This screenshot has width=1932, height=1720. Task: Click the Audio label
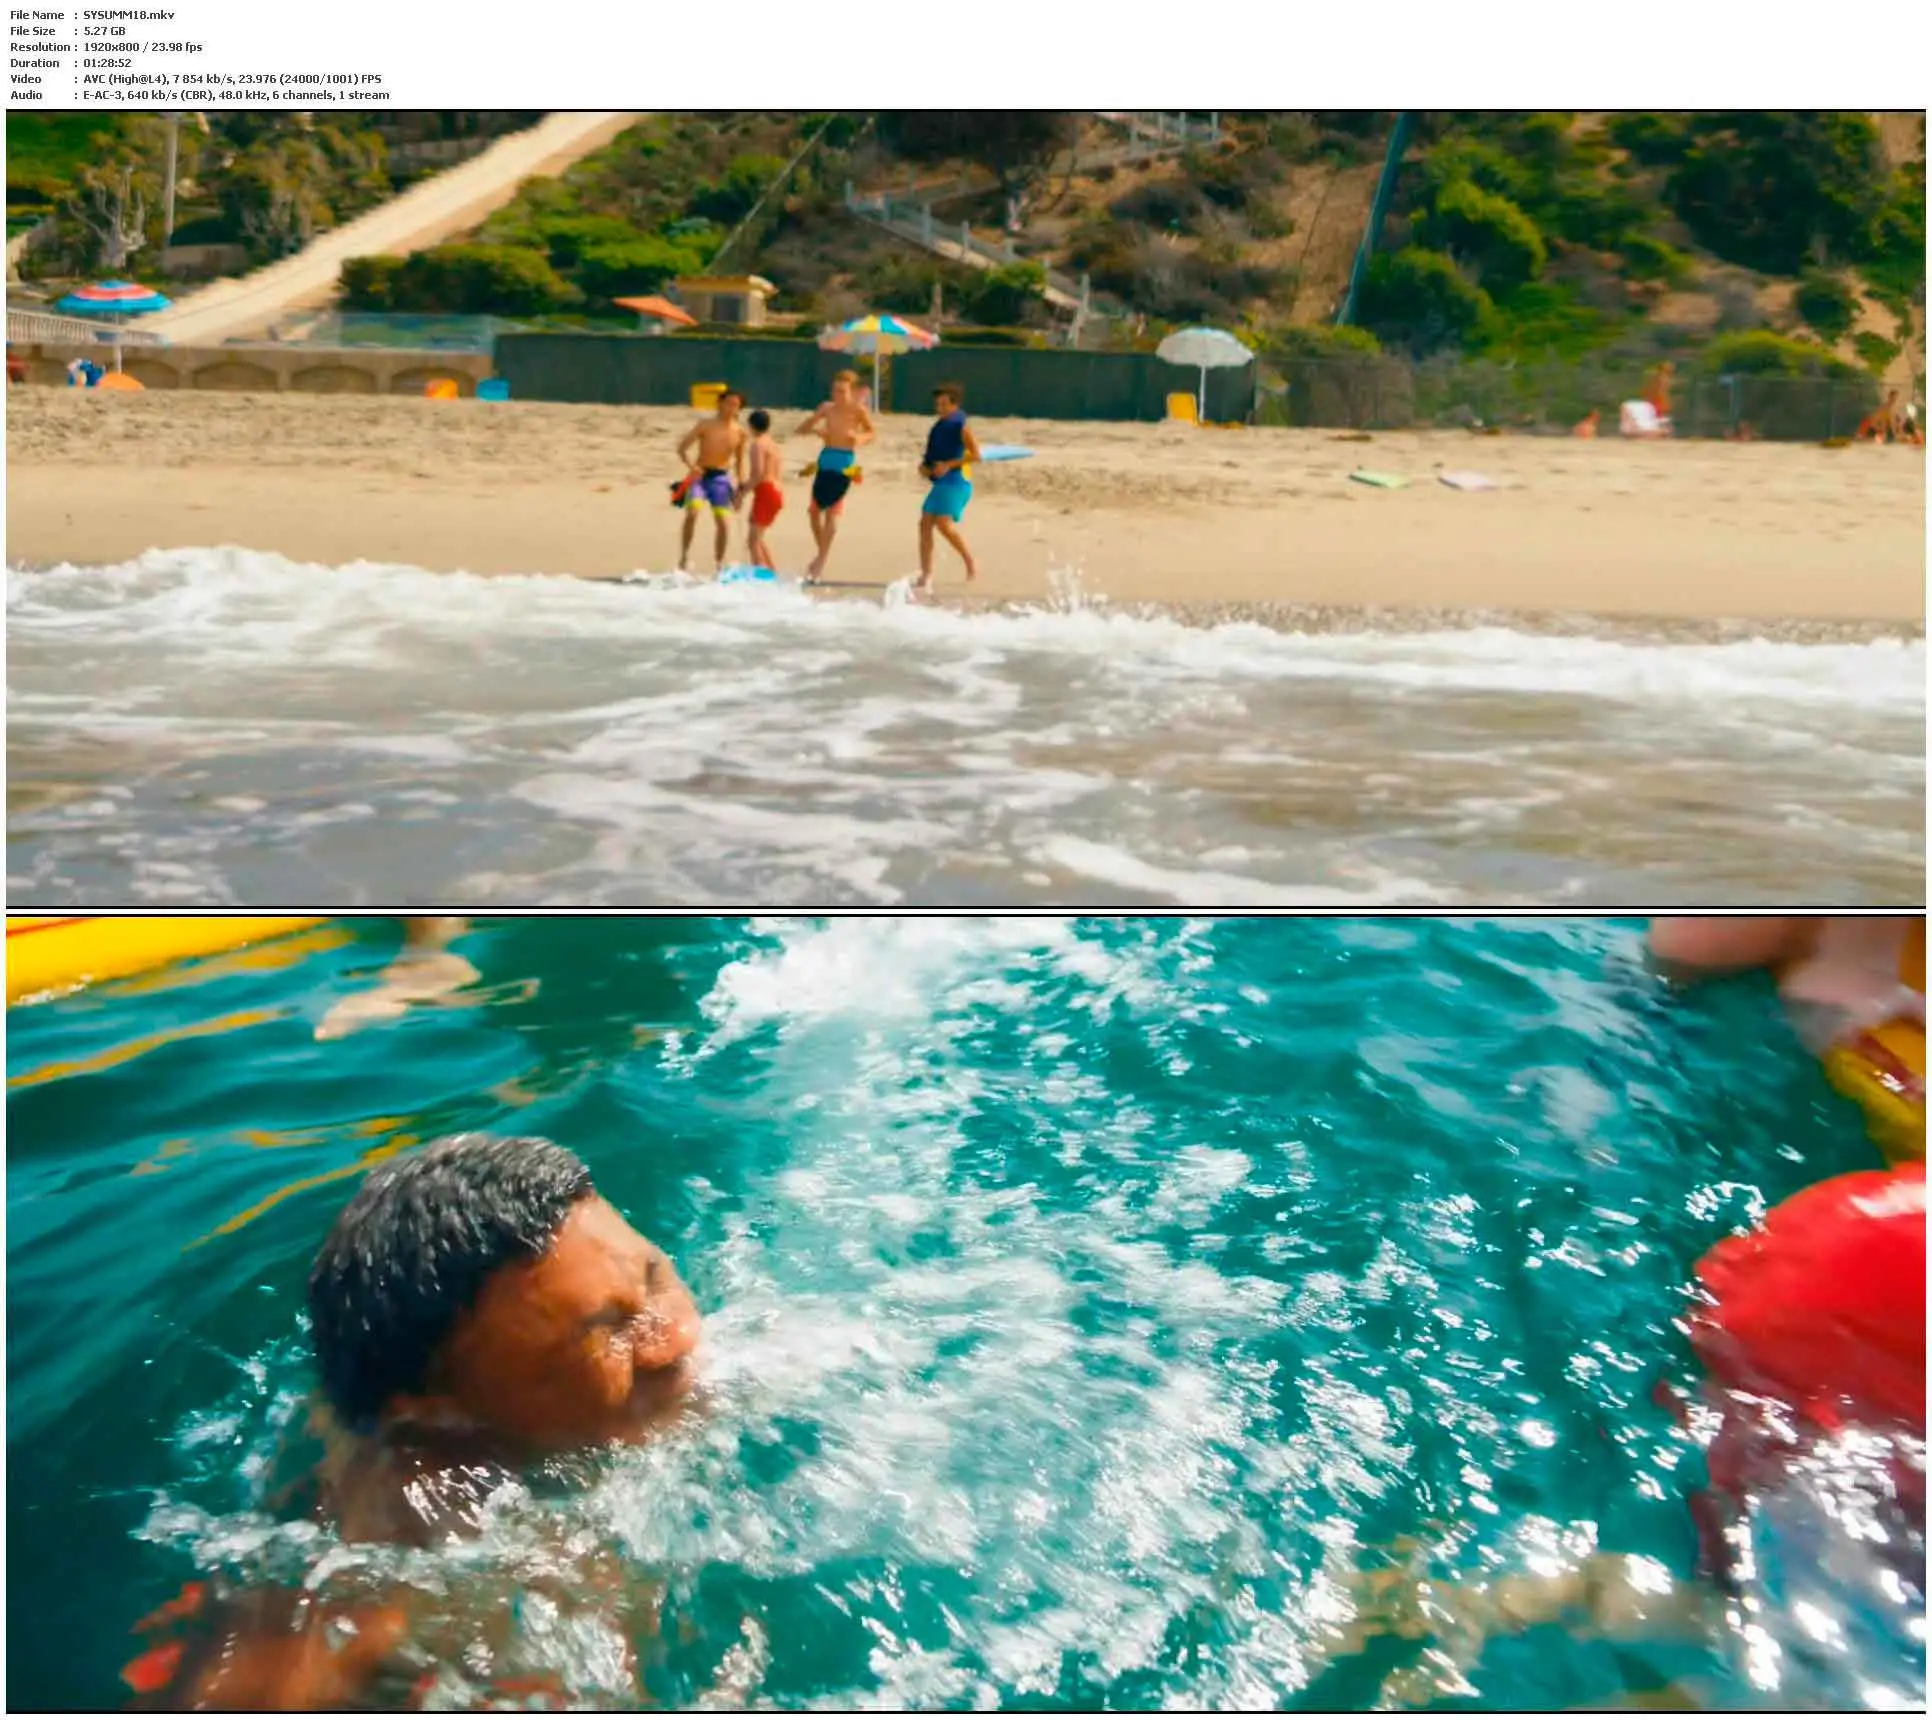click(26, 95)
